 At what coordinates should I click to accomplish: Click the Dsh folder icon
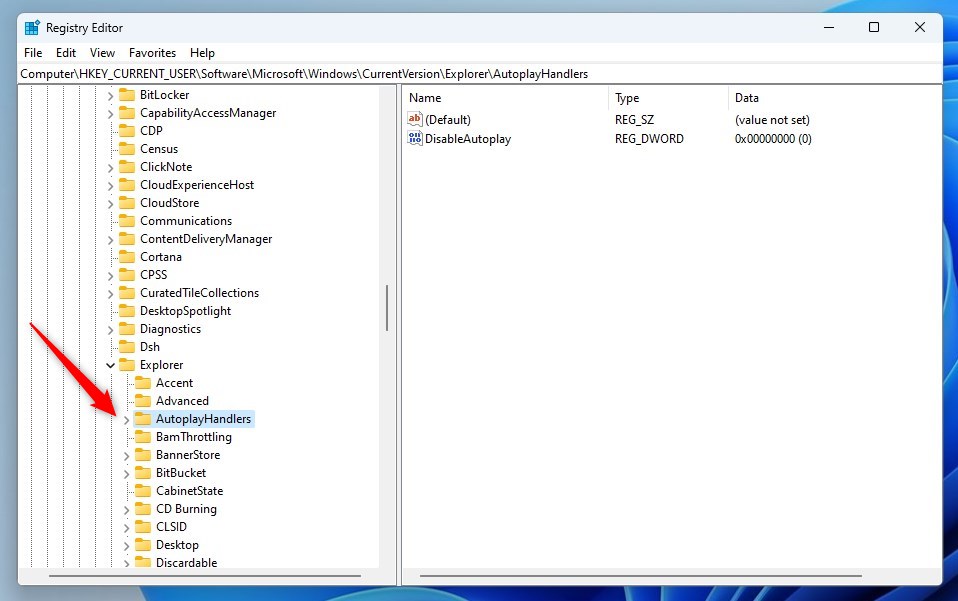(x=126, y=347)
